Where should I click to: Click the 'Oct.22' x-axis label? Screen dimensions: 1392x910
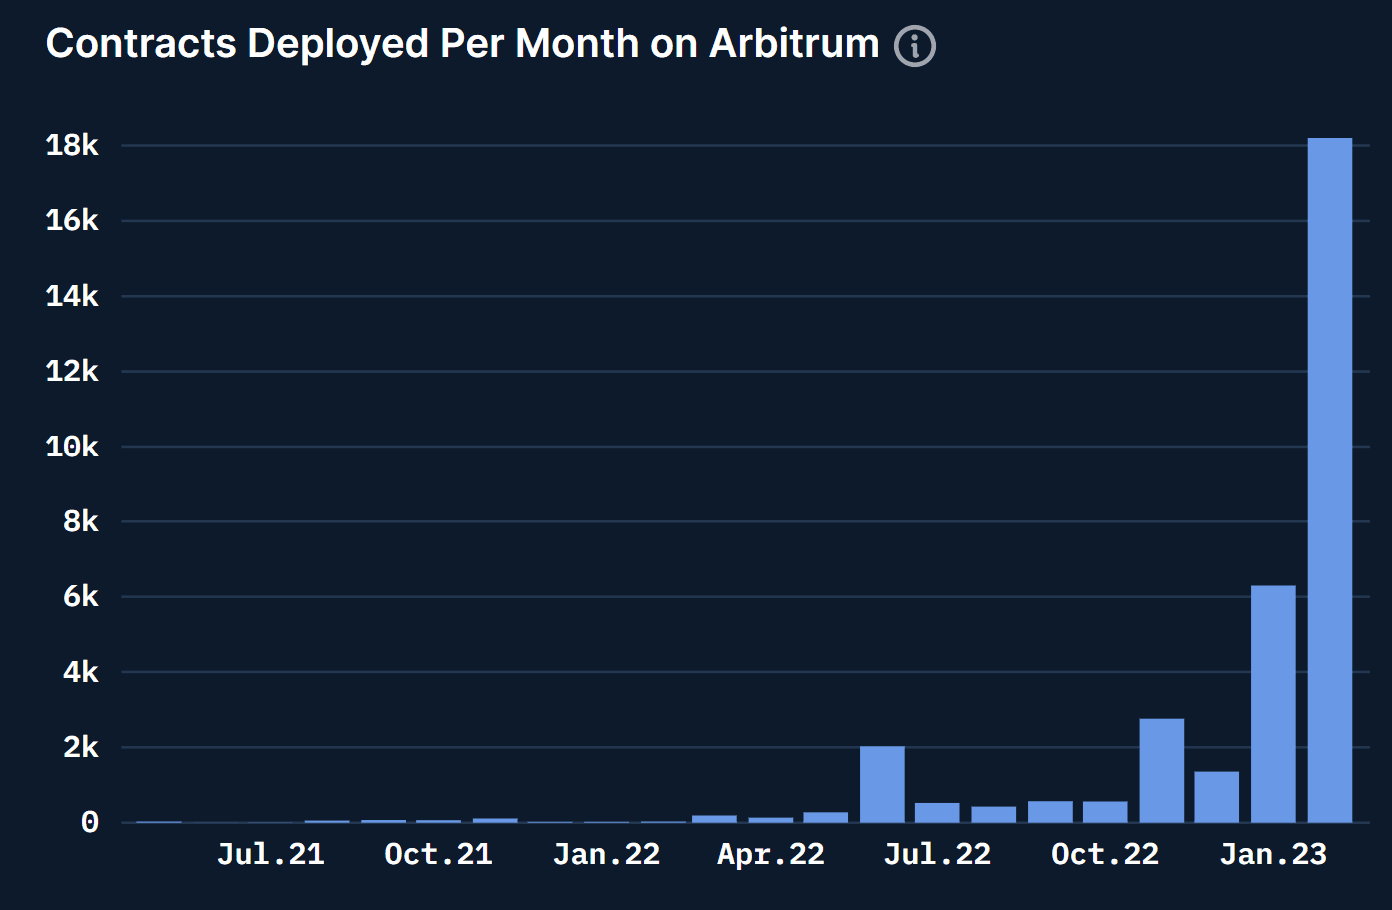point(1105,855)
